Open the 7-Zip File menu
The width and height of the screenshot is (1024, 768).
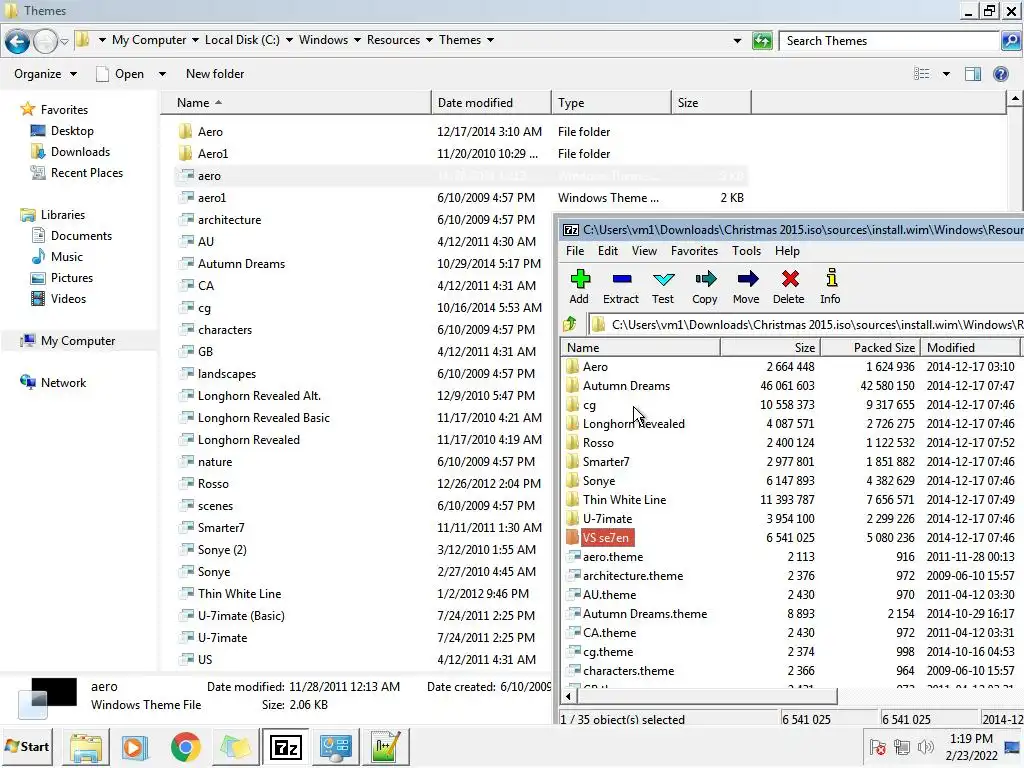coord(575,251)
